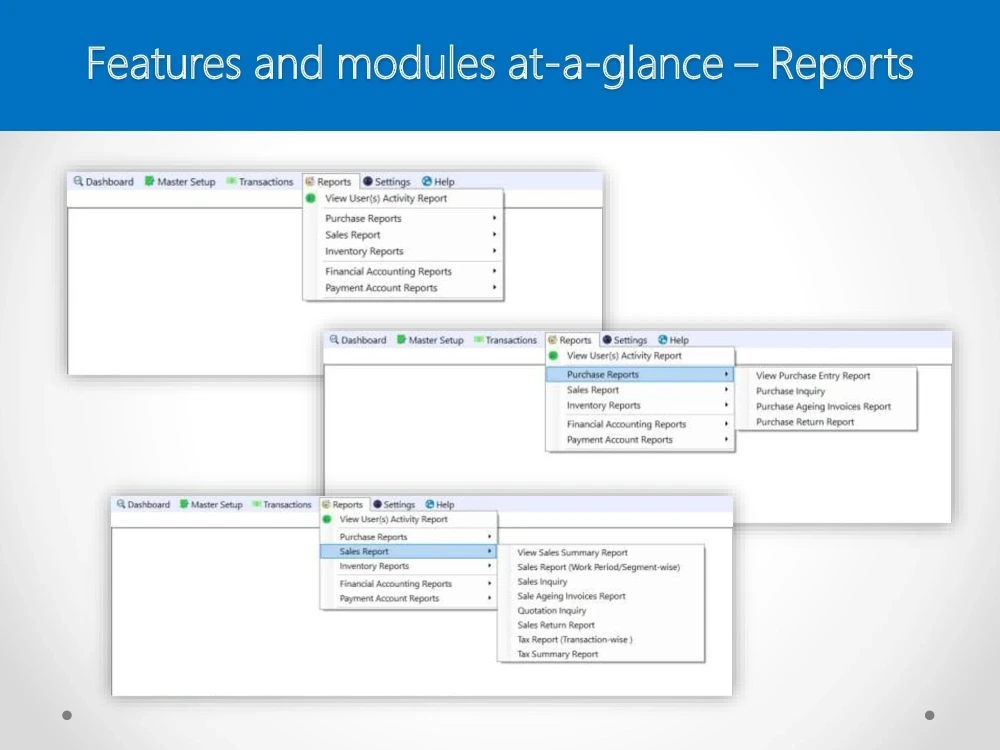Click Payment Account Reports label in middle window
This screenshot has height=750, width=1000.
tap(619, 439)
